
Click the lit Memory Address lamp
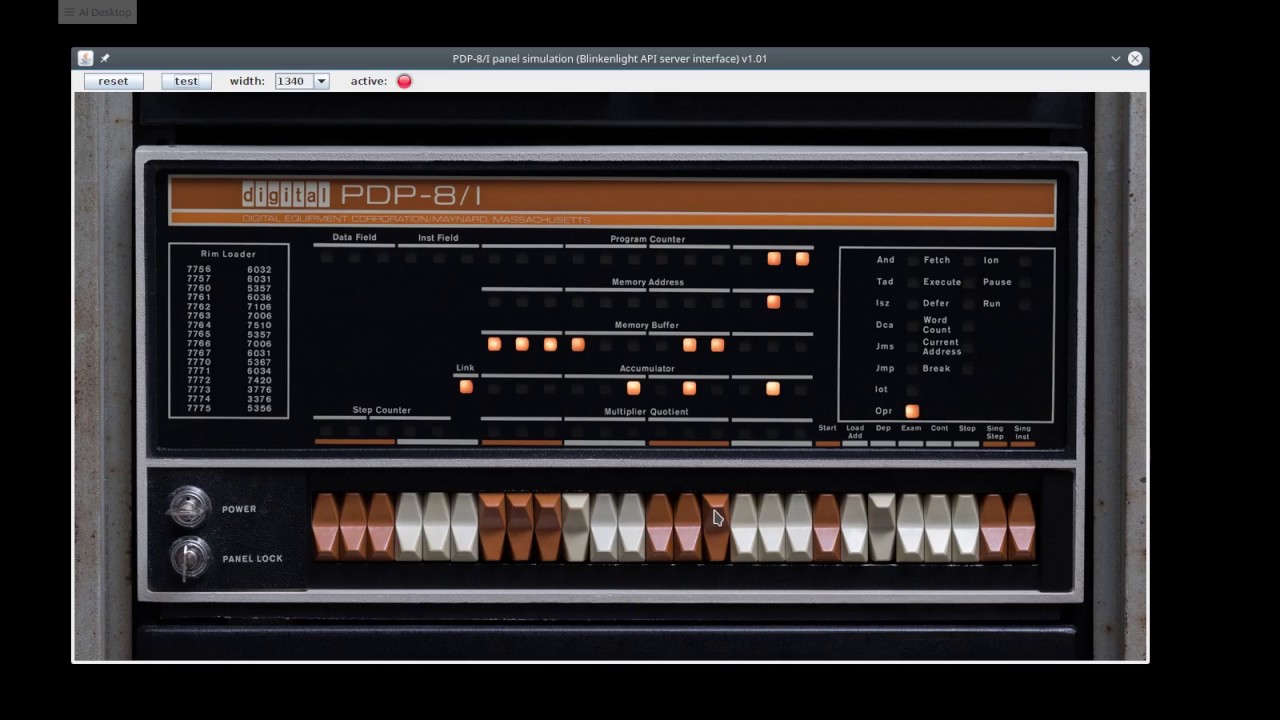coord(773,301)
